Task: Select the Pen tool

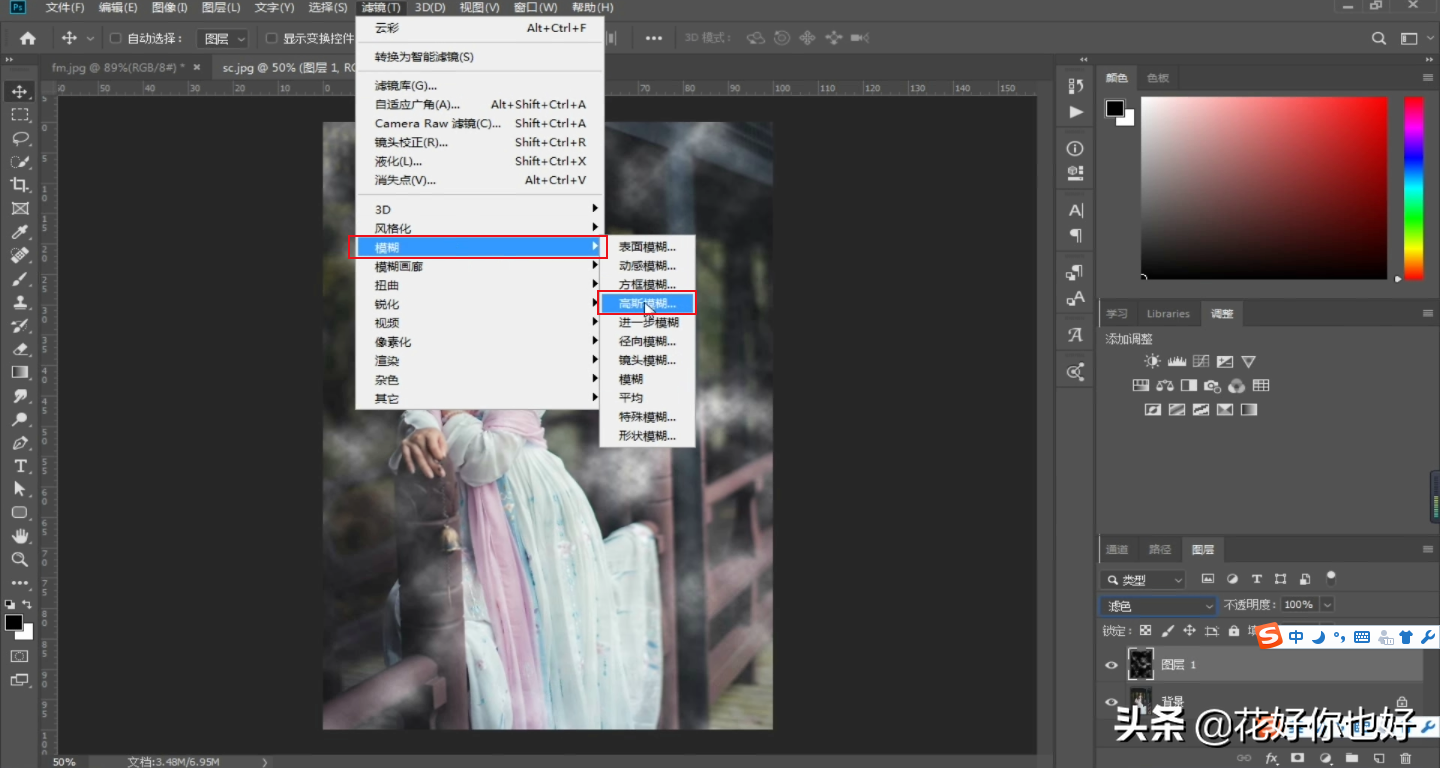Action: click(x=19, y=442)
